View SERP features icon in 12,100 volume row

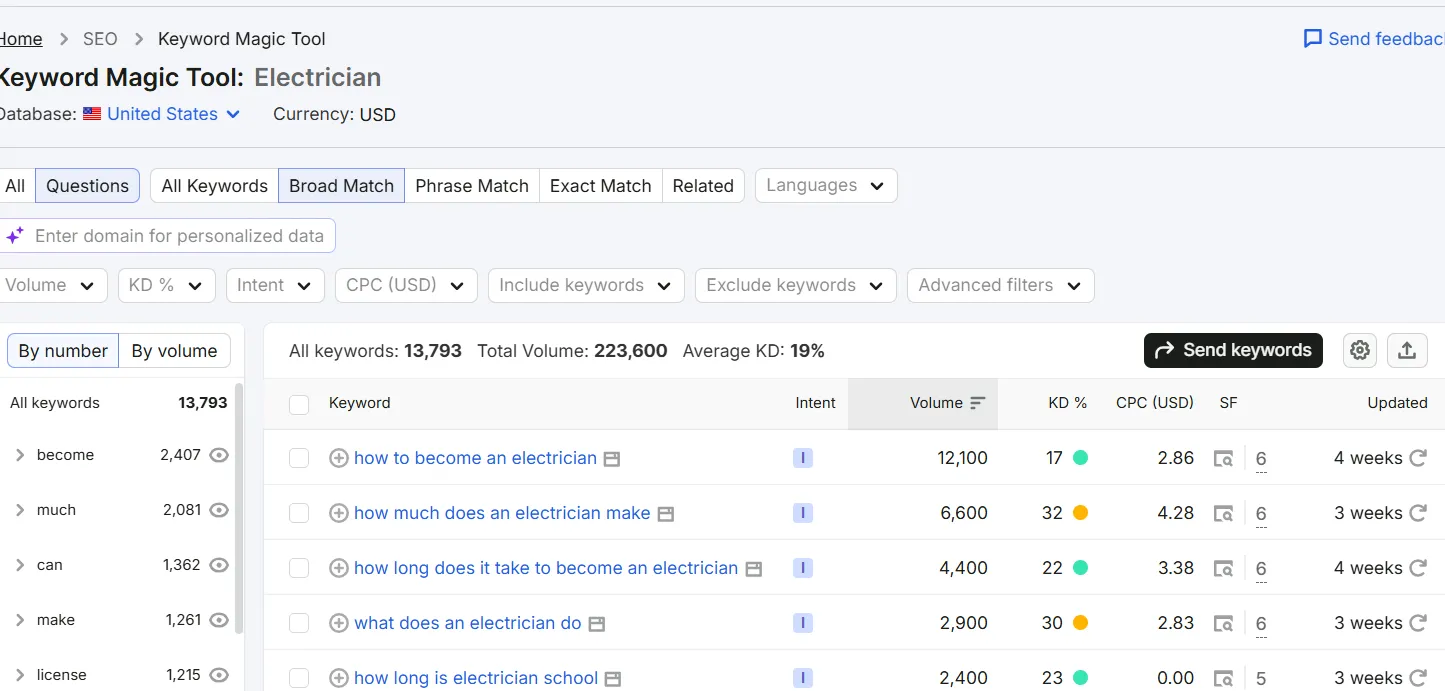point(1223,459)
